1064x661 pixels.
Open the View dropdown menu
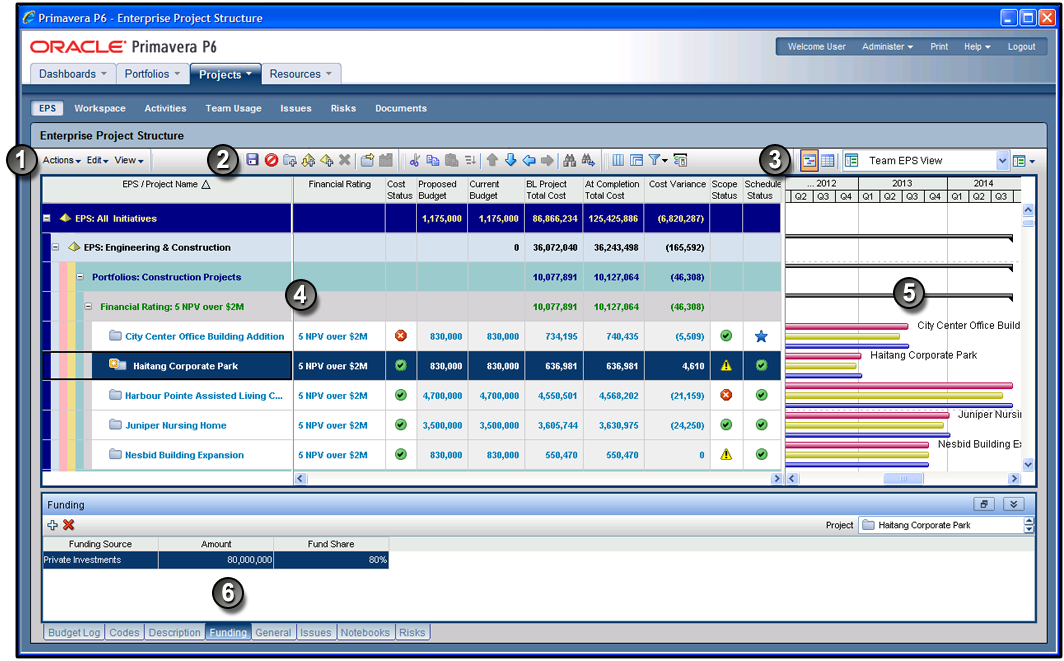tap(128, 160)
